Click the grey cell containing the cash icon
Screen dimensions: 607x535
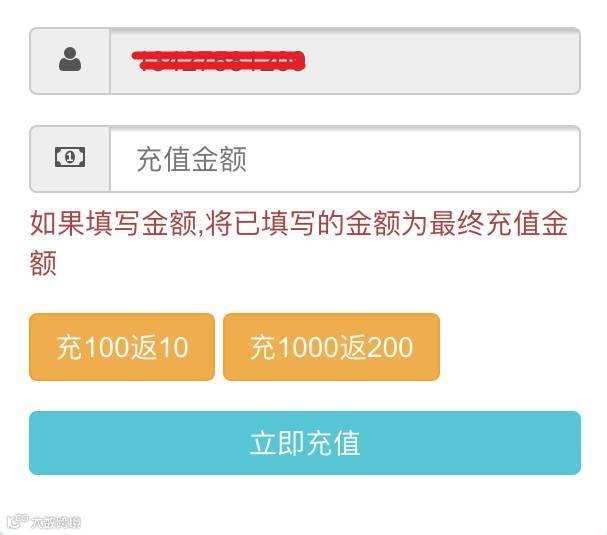[x=70, y=159]
